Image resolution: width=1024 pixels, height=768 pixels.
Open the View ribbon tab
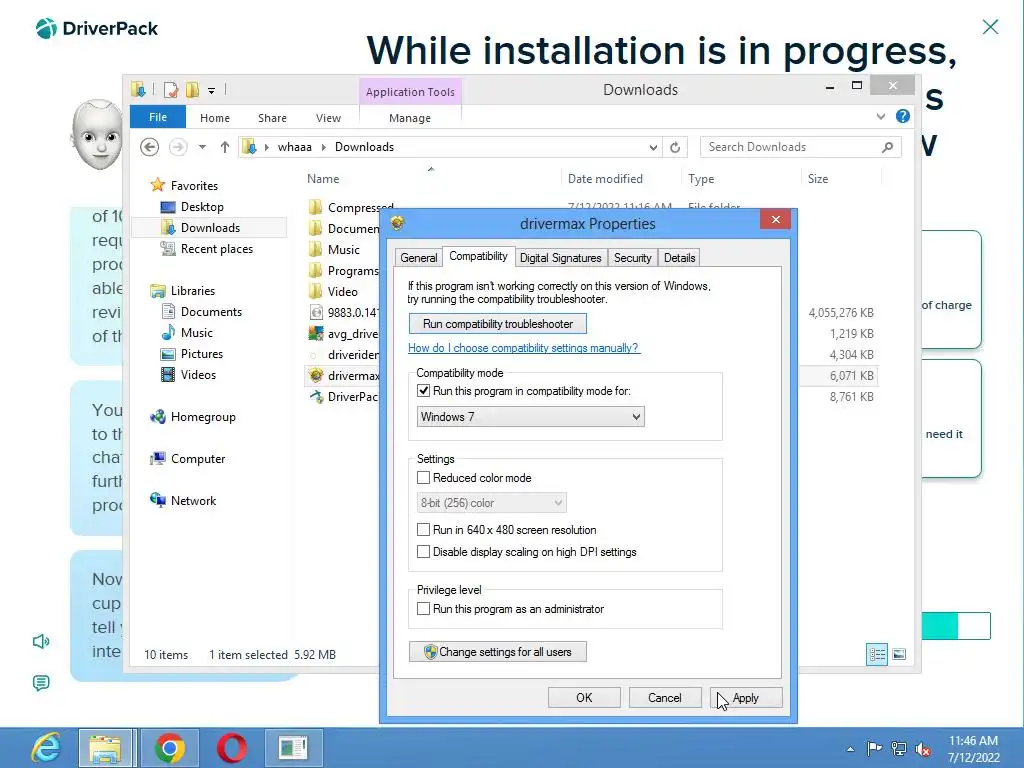(x=328, y=118)
